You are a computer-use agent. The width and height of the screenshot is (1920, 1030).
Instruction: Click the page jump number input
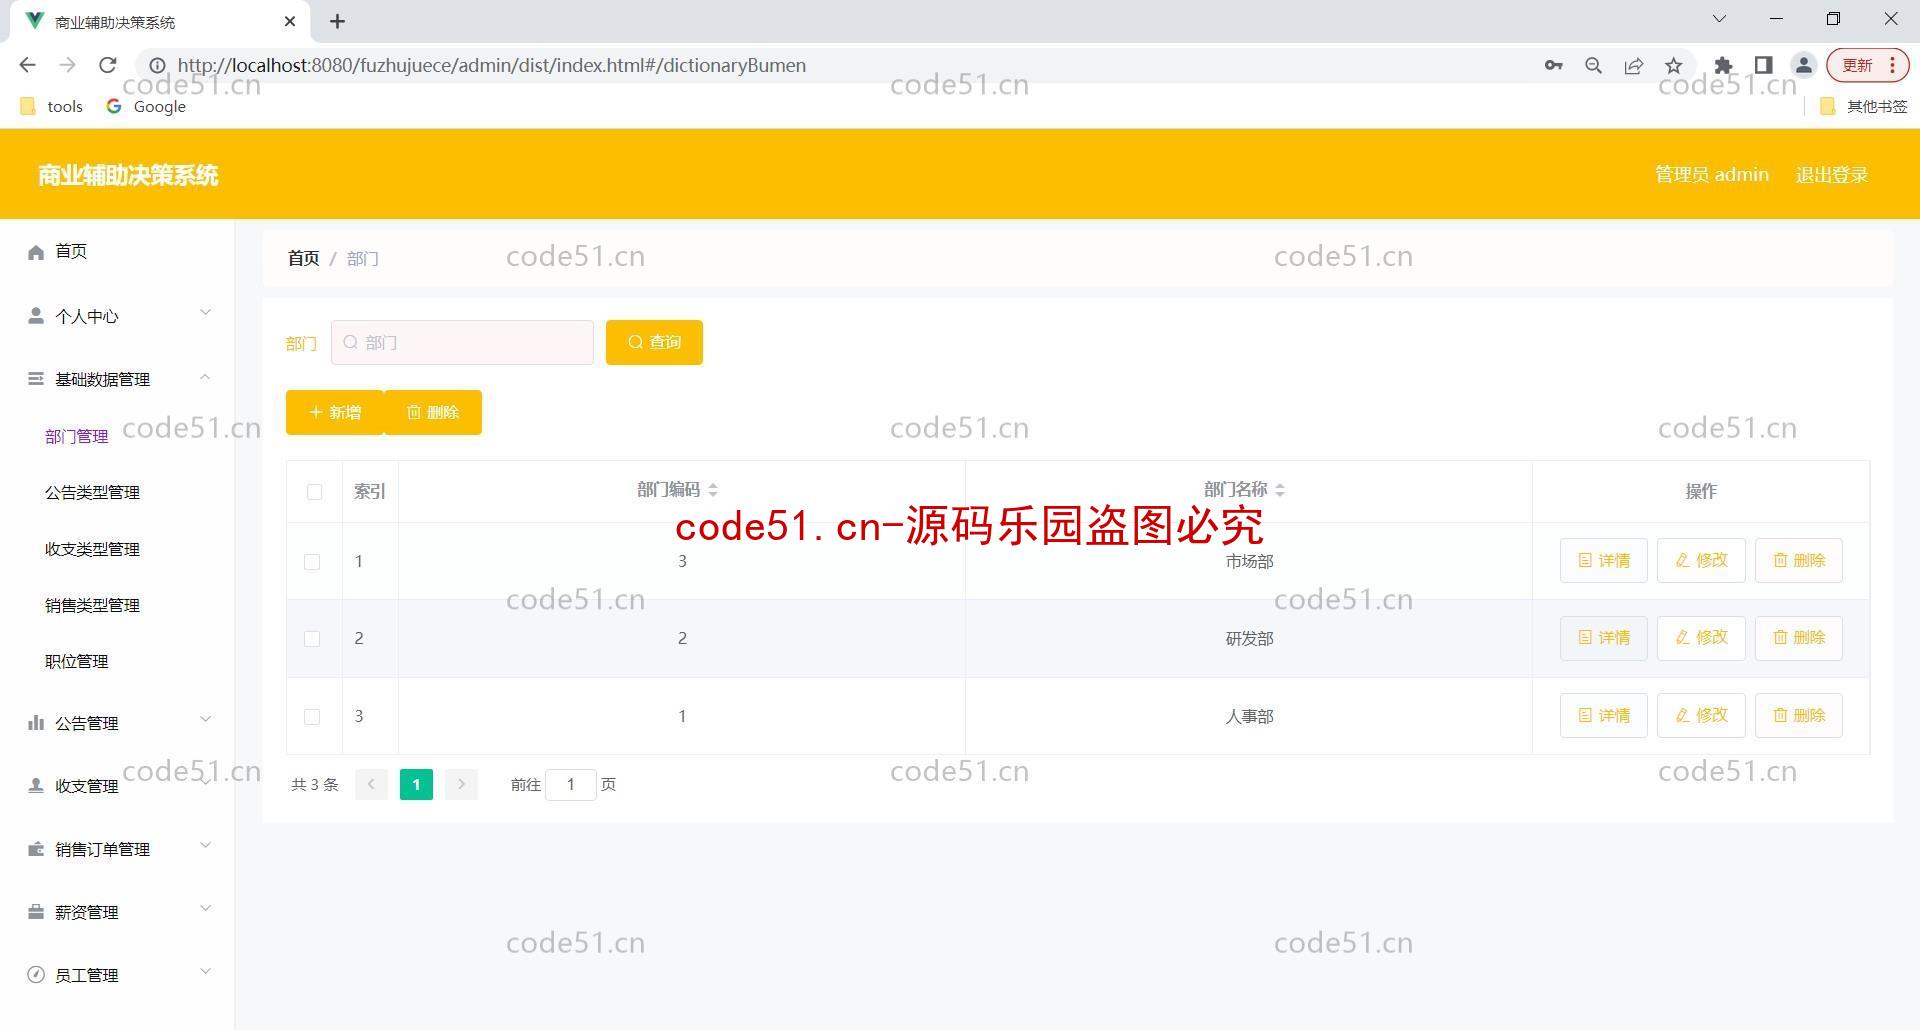coord(571,784)
